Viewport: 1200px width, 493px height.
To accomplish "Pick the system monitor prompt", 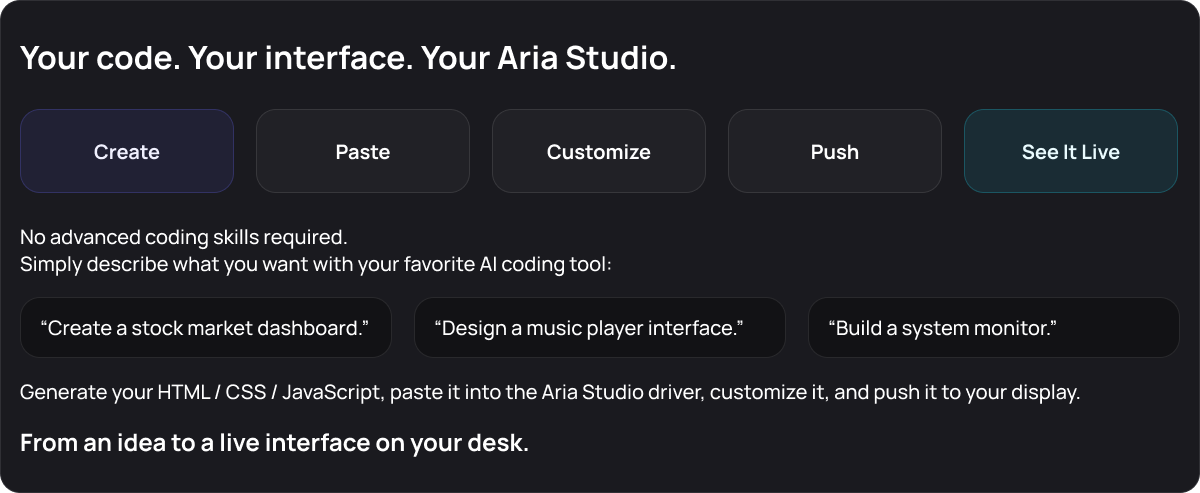I will [x=994, y=327].
